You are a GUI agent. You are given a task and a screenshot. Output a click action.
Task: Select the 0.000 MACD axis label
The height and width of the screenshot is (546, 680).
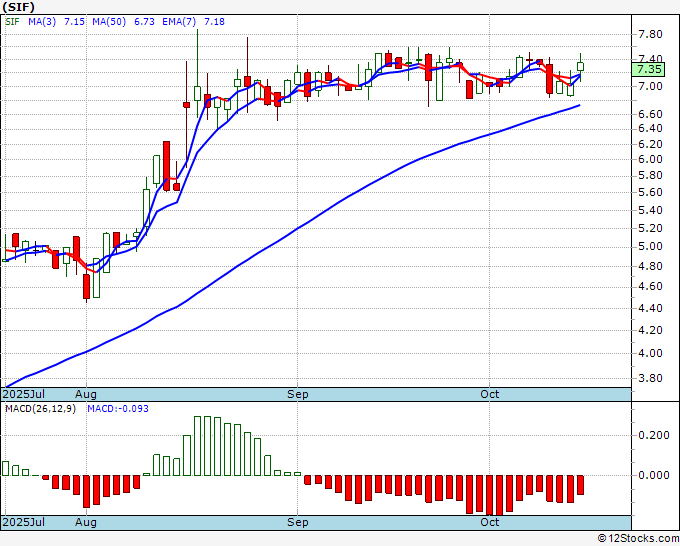pos(654,475)
